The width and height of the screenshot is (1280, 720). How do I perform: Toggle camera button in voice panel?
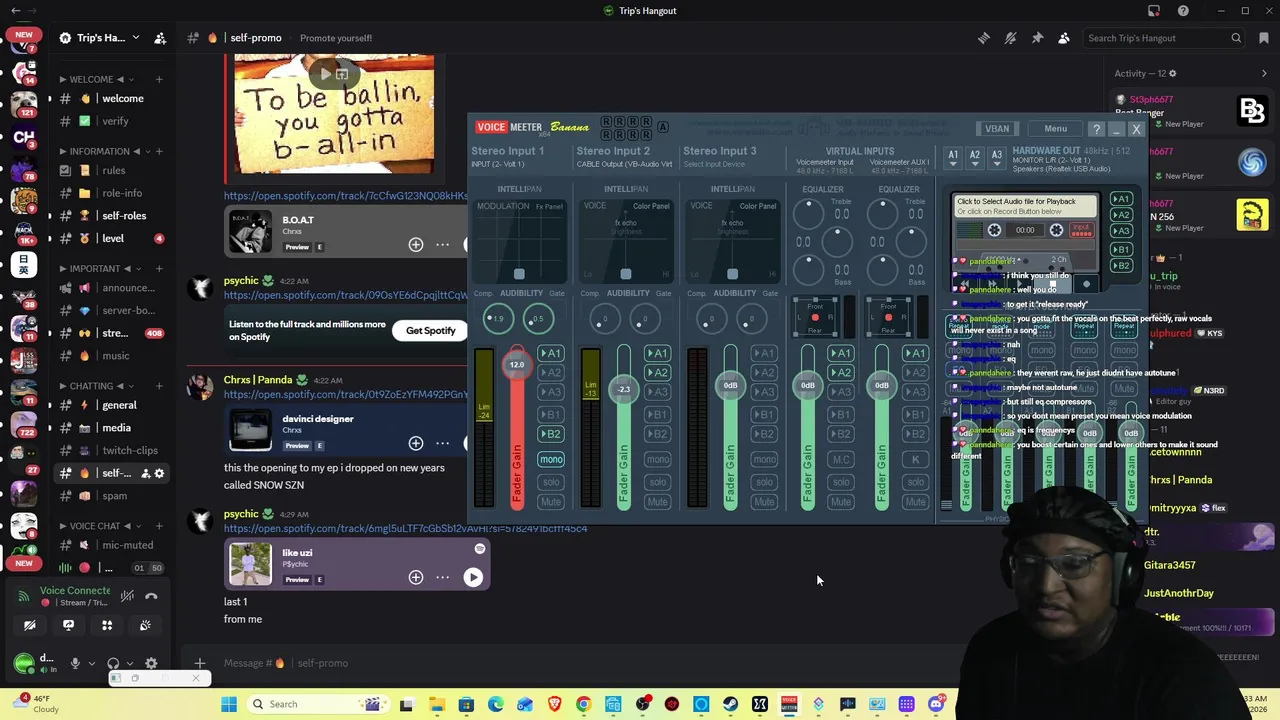30,625
